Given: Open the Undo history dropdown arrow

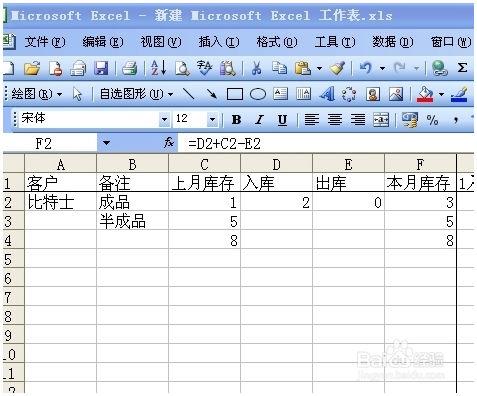Looking at the screenshot, I should coord(382,69).
